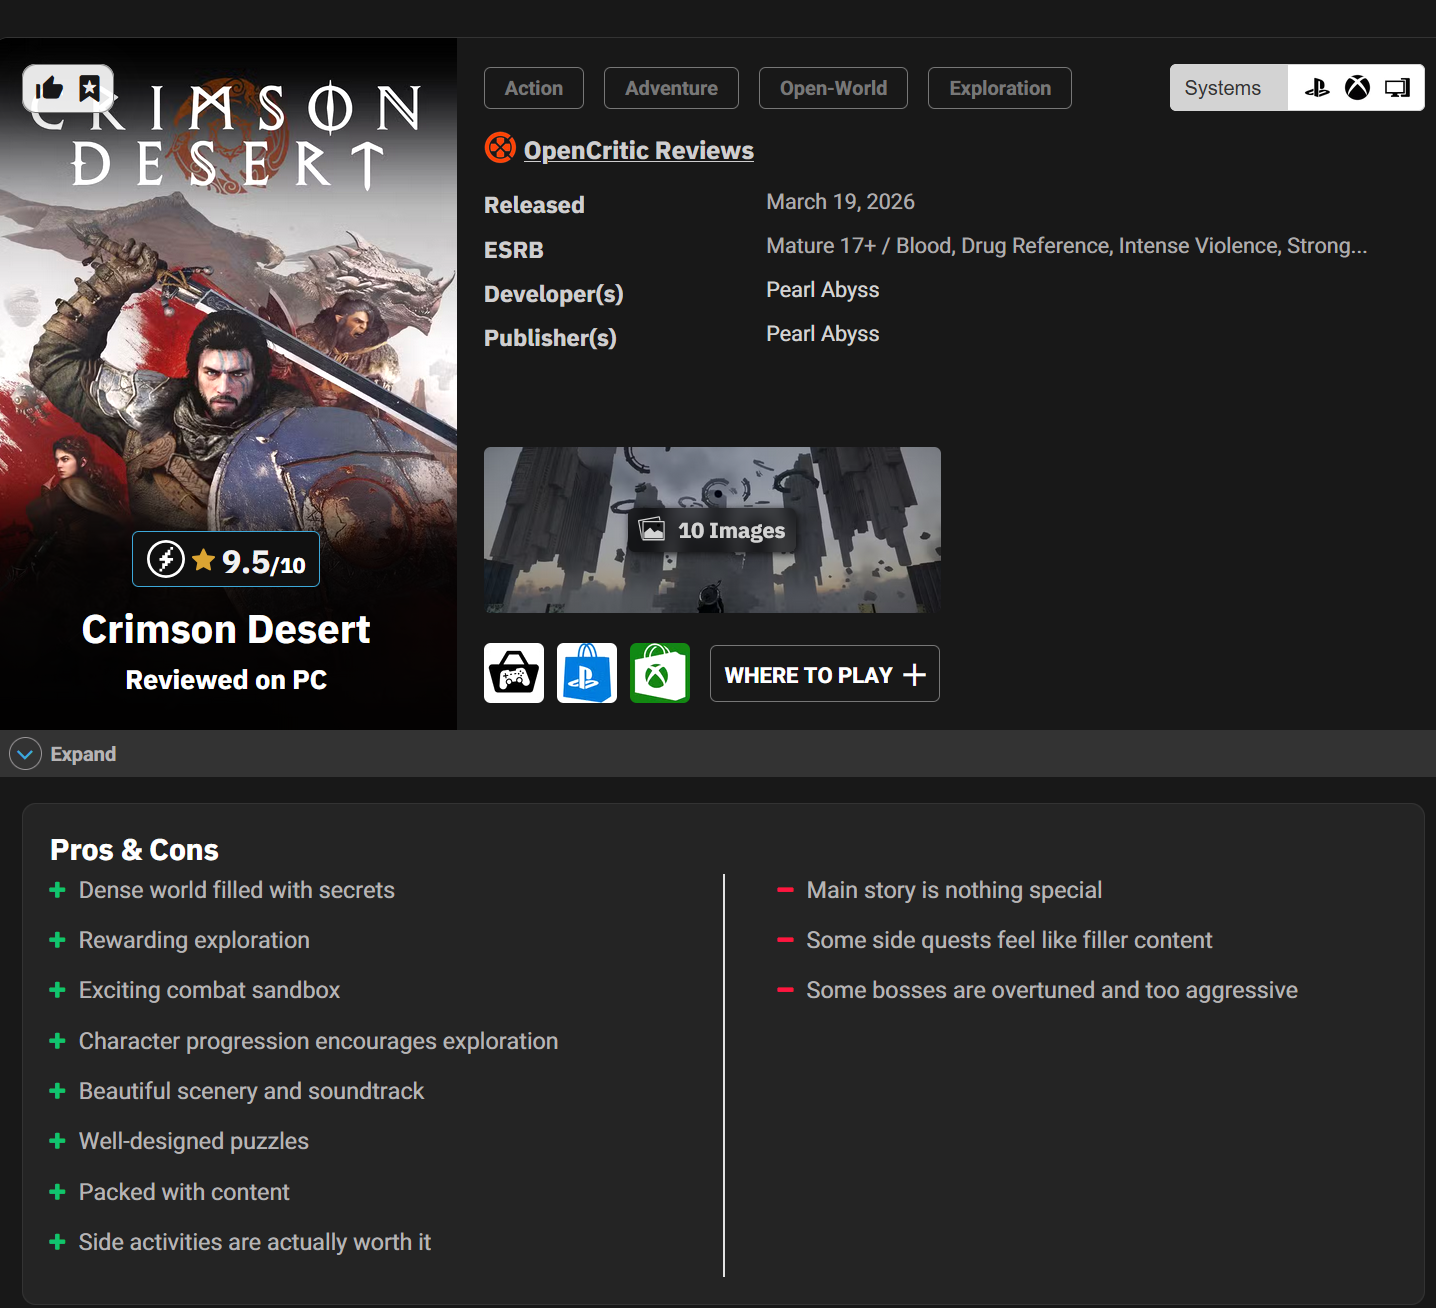This screenshot has width=1436, height=1308.
Task: Click the plus icon in Where to Play
Action: pos(914,675)
